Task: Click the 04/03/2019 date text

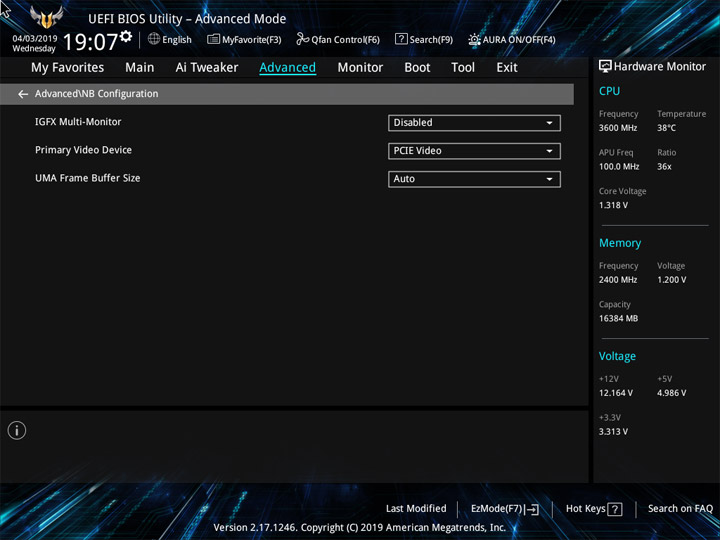Action: 35,39
